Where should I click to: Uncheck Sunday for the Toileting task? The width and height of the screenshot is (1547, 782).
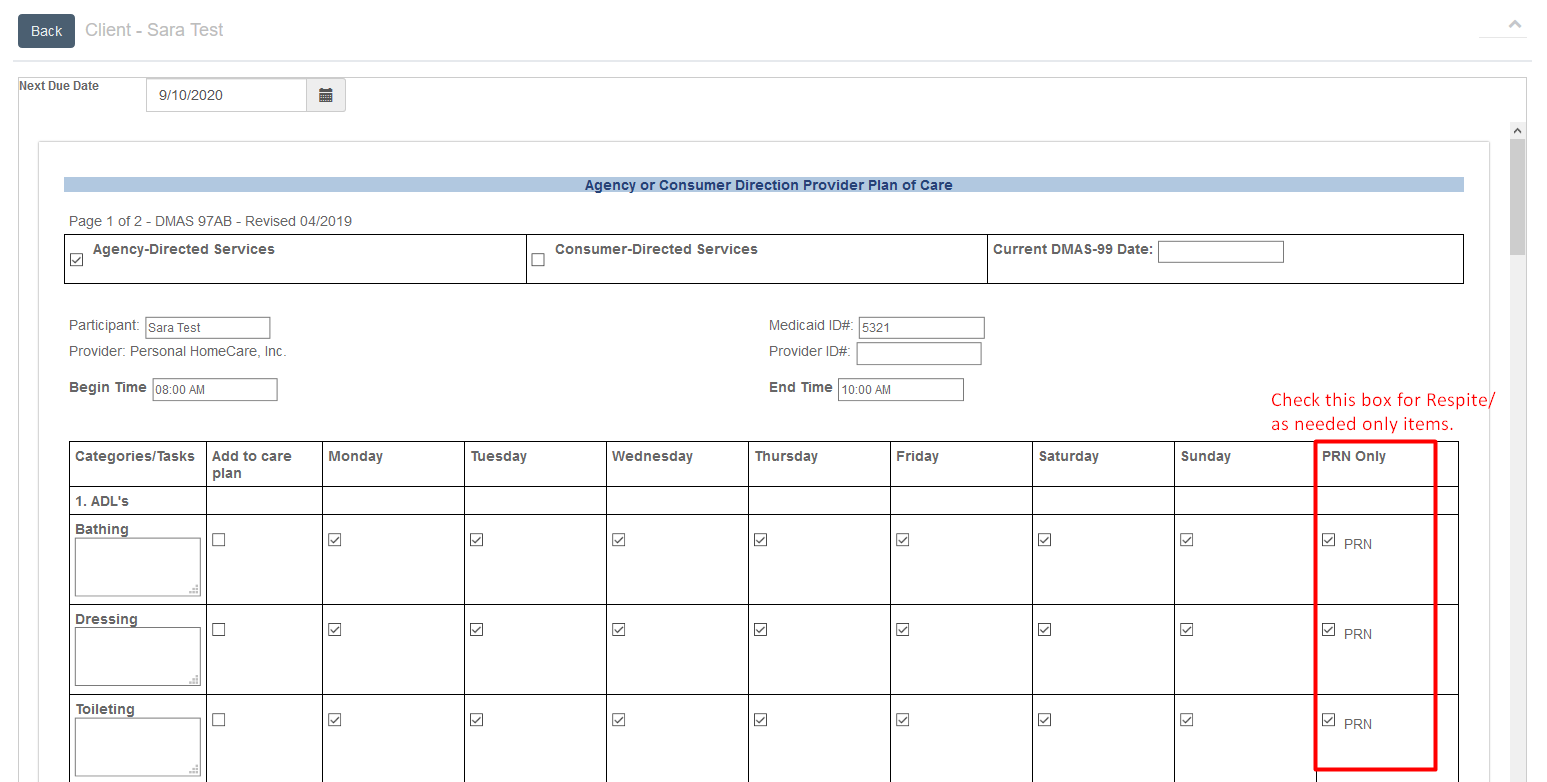[x=1187, y=719]
